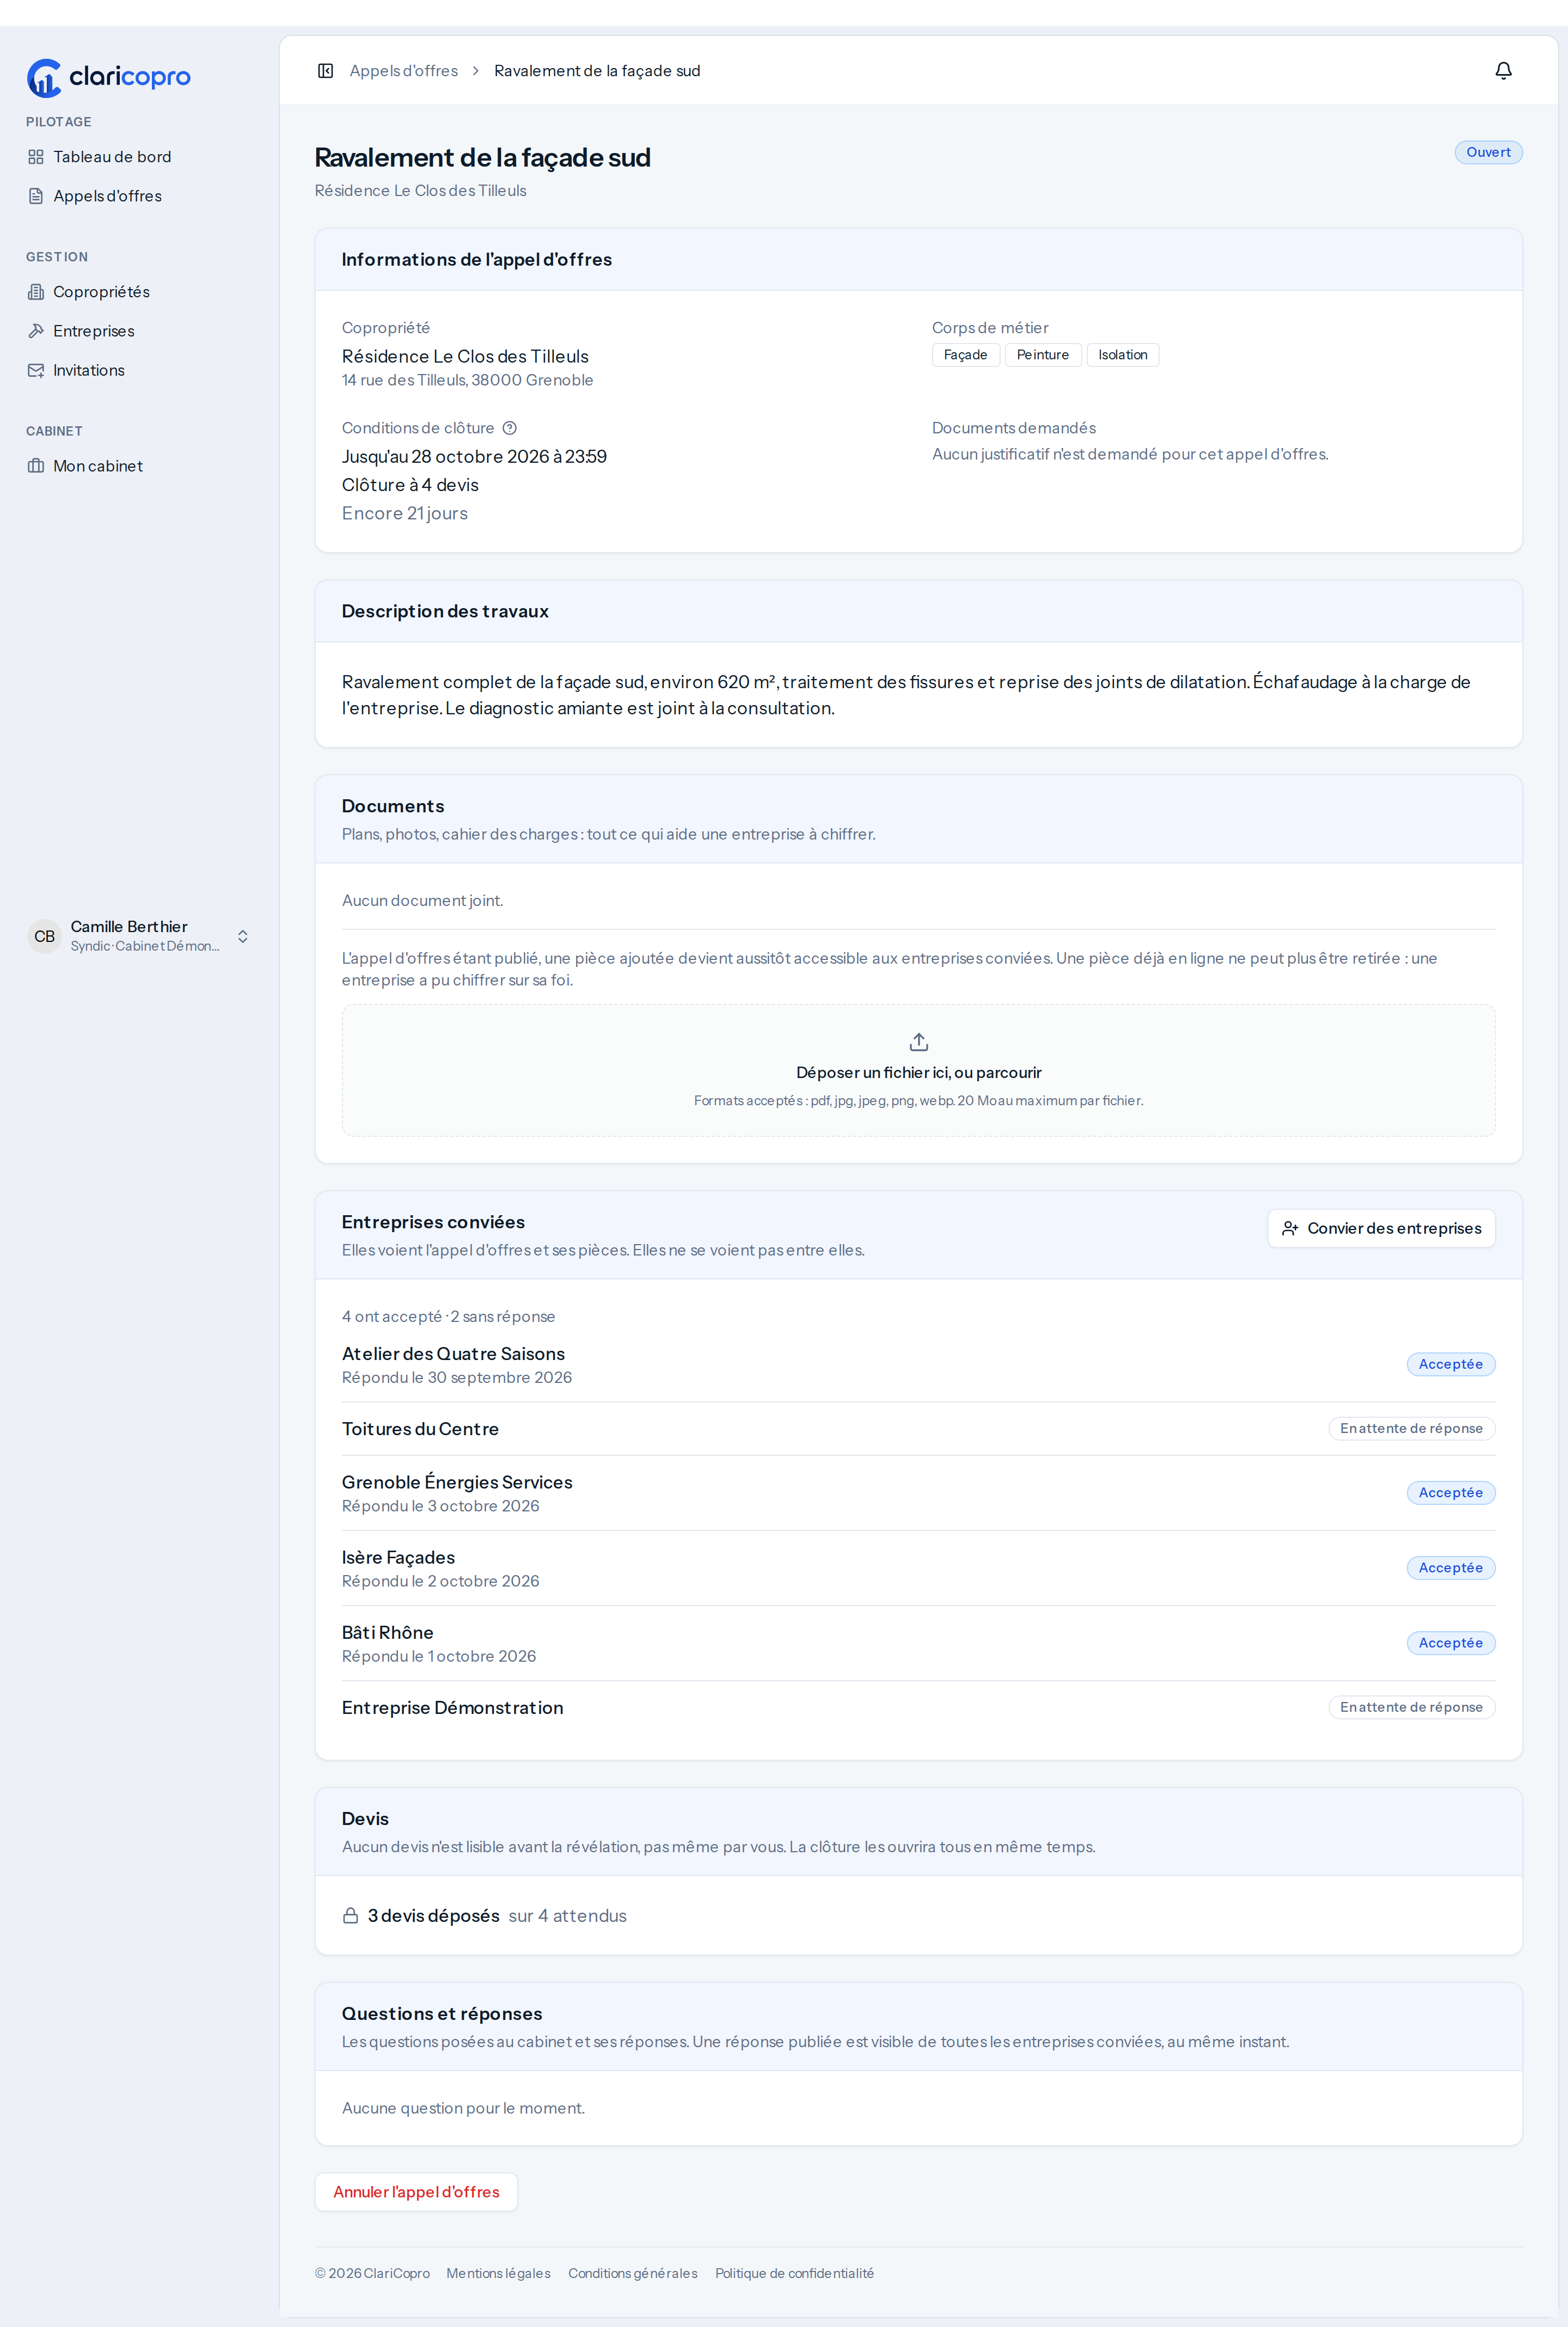Viewport: 1568px width, 2327px height.
Task: Click the file drop zone to browse
Action: click(x=918, y=1070)
